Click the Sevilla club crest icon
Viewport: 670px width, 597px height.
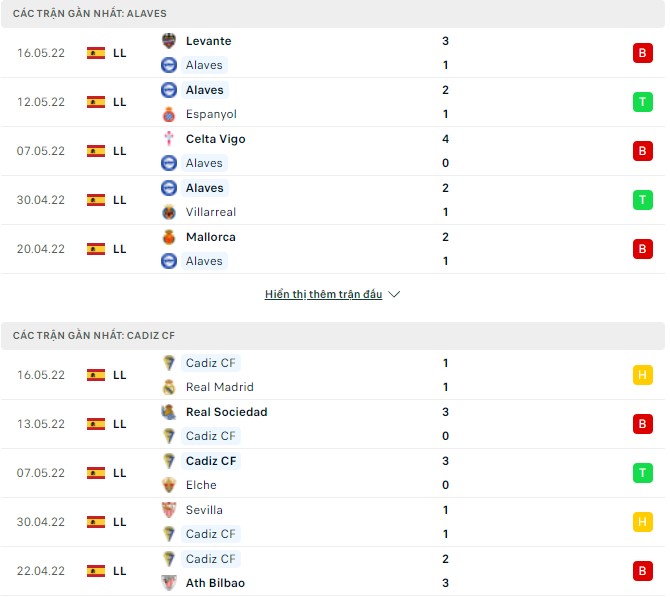[169, 510]
